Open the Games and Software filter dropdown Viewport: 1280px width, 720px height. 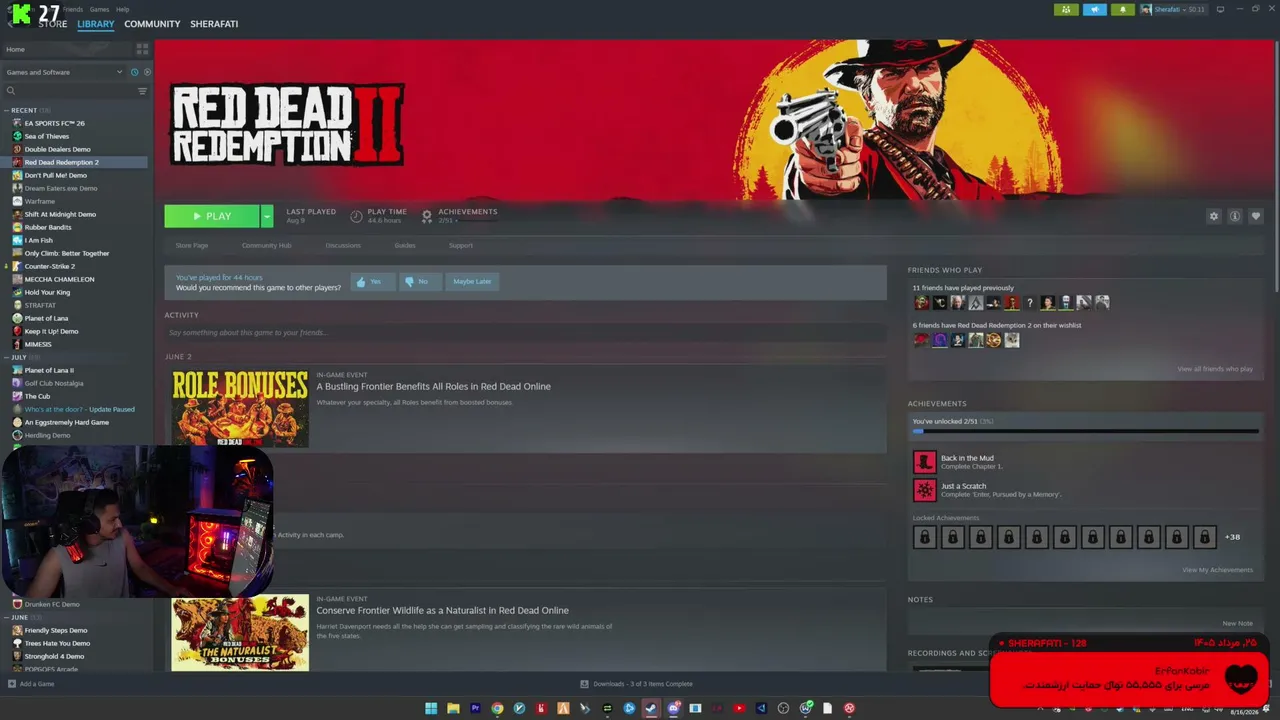(64, 72)
